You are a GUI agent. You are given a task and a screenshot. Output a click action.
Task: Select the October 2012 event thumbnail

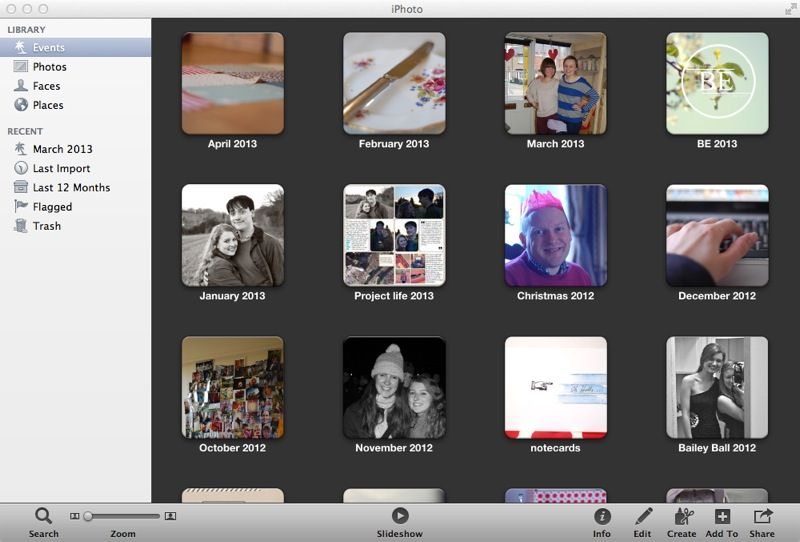(x=233, y=387)
